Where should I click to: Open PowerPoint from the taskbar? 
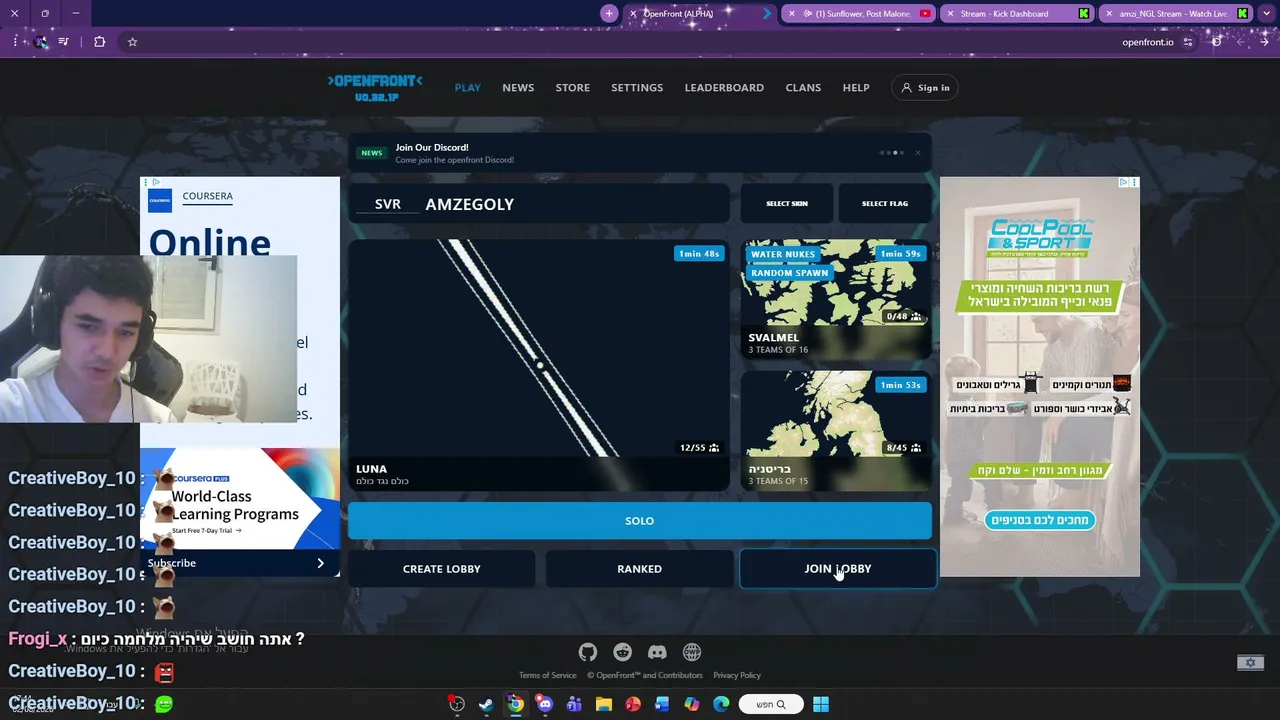pyautogui.click(x=633, y=704)
